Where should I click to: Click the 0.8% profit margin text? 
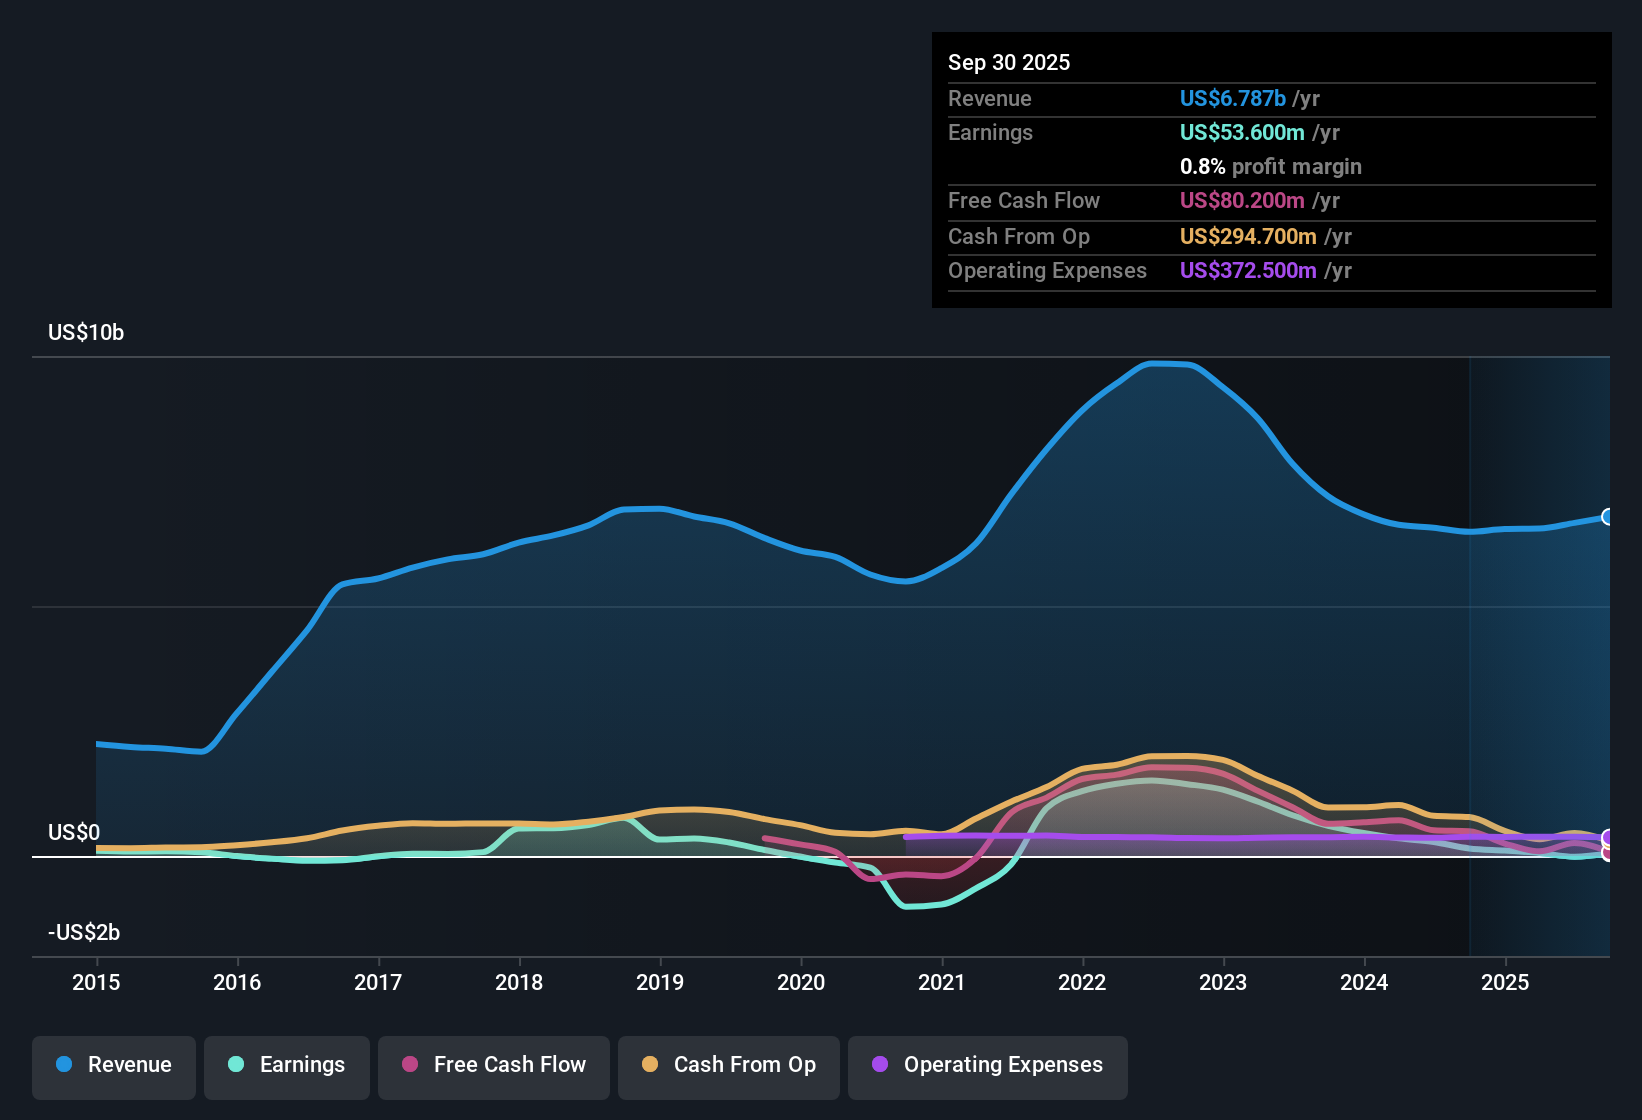click(1270, 167)
